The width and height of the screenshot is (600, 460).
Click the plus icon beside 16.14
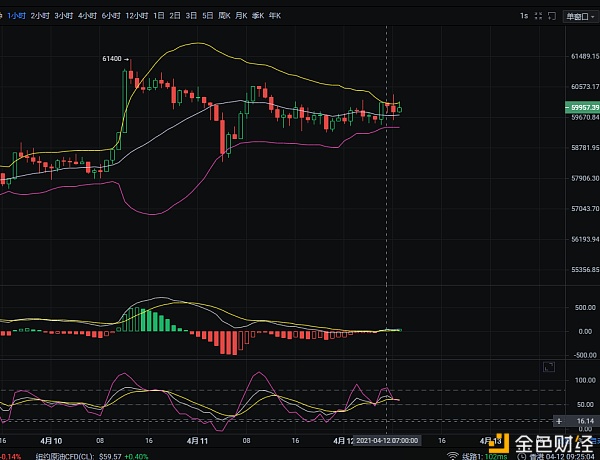click(x=559, y=421)
